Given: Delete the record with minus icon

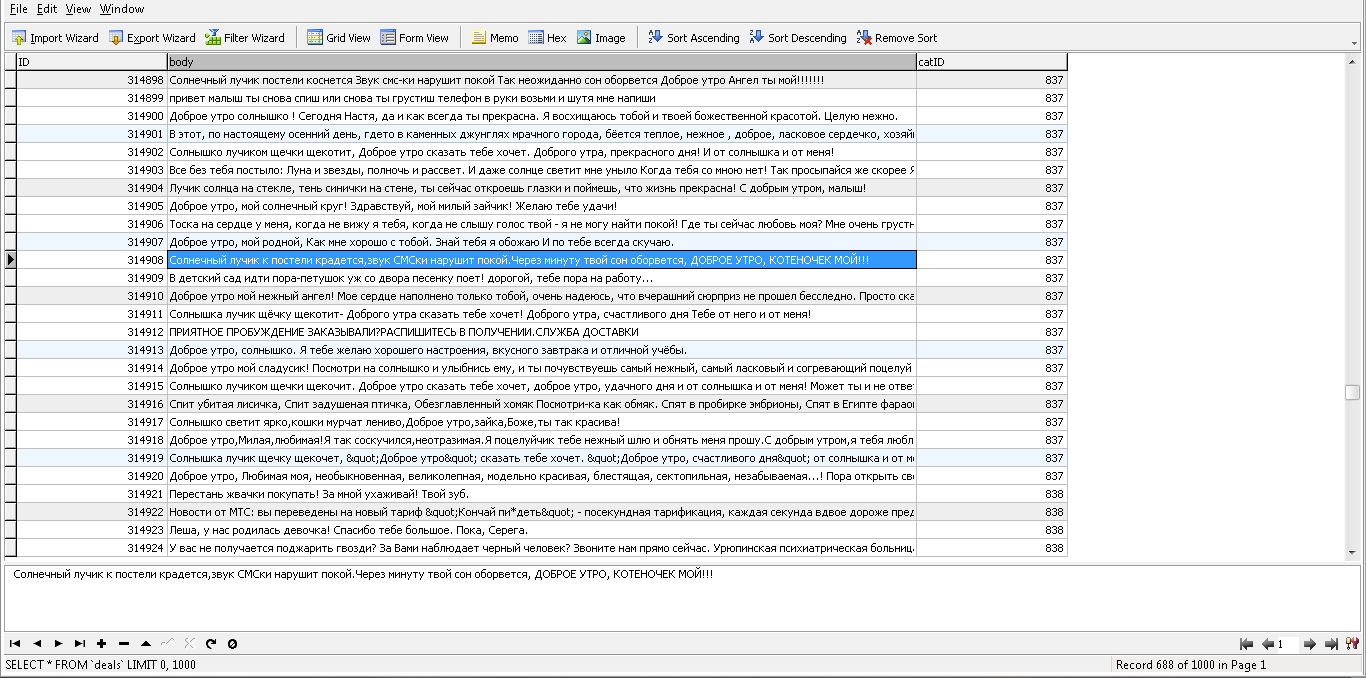Looking at the screenshot, I should click(x=123, y=644).
